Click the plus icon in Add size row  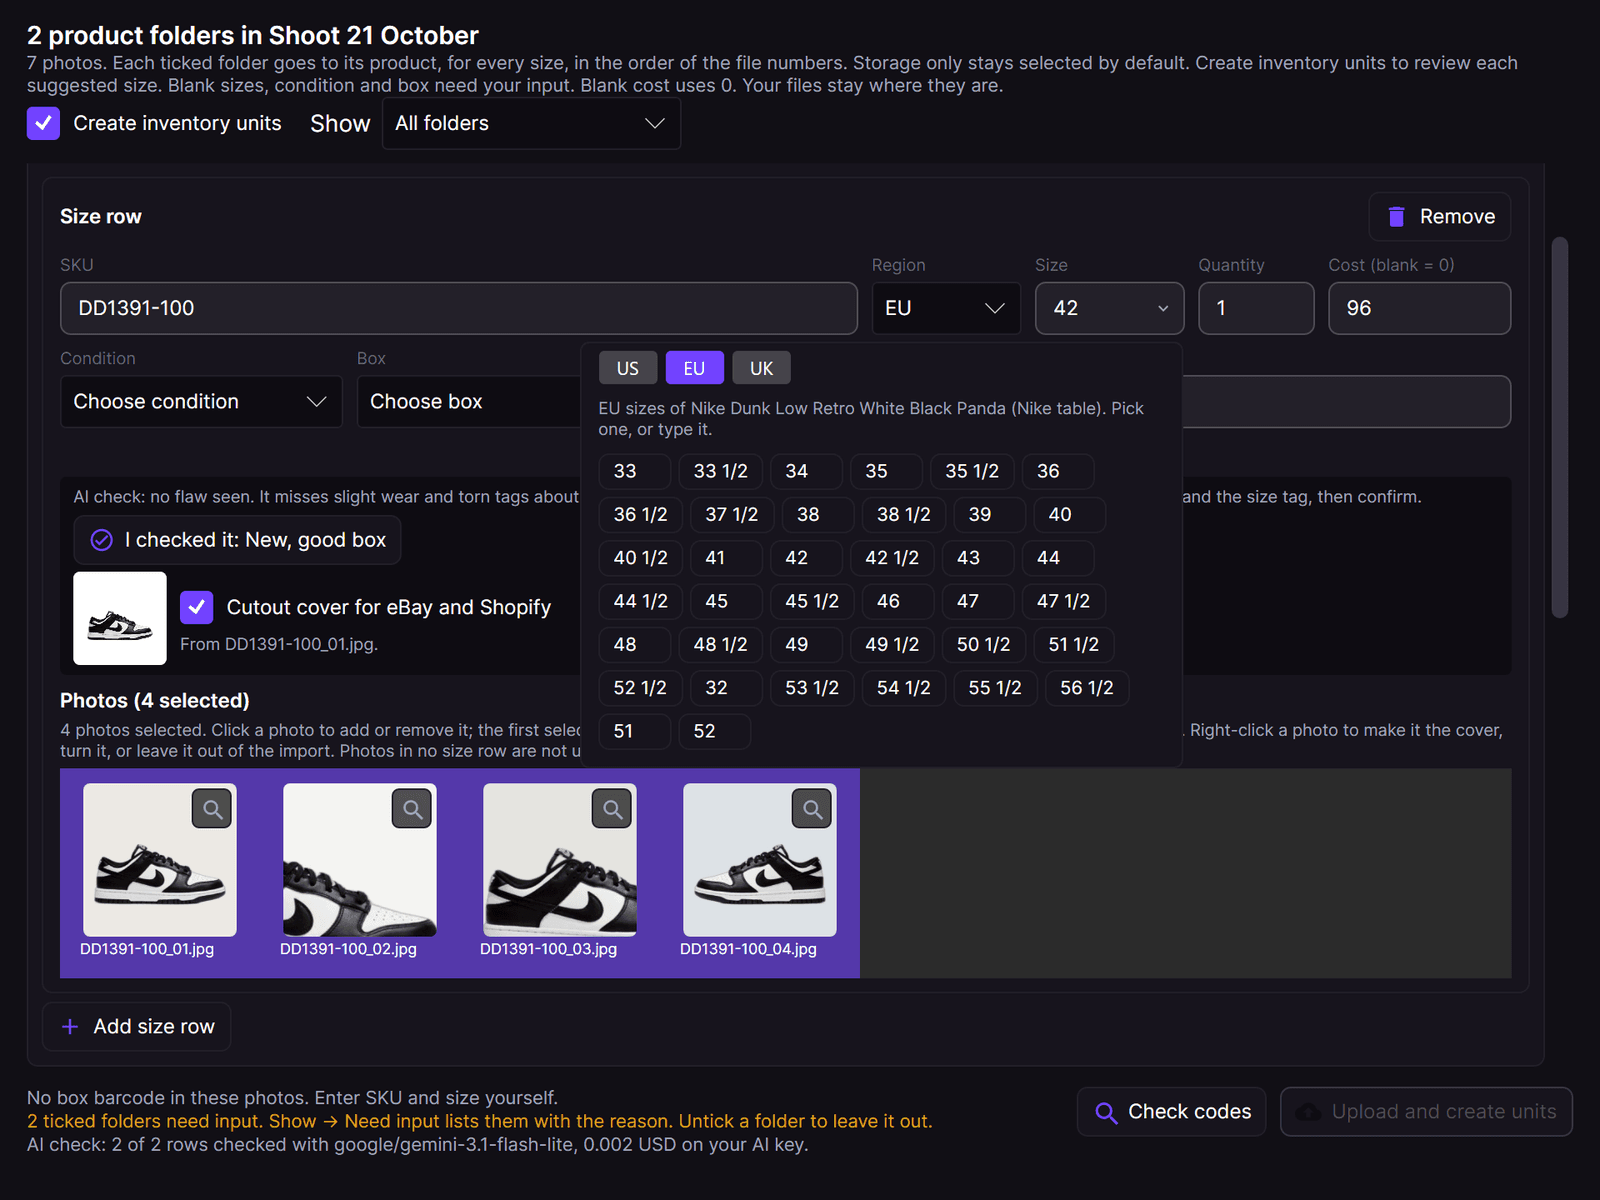tap(70, 1027)
